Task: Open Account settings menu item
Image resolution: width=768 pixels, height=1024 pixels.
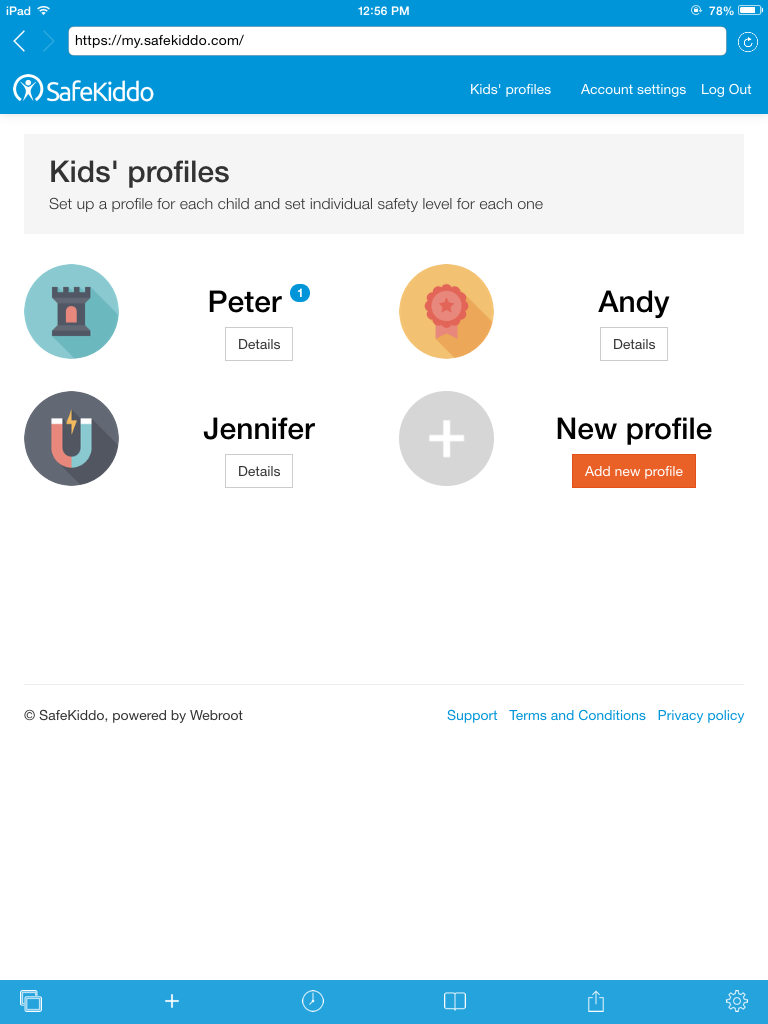Action: pos(633,90)
